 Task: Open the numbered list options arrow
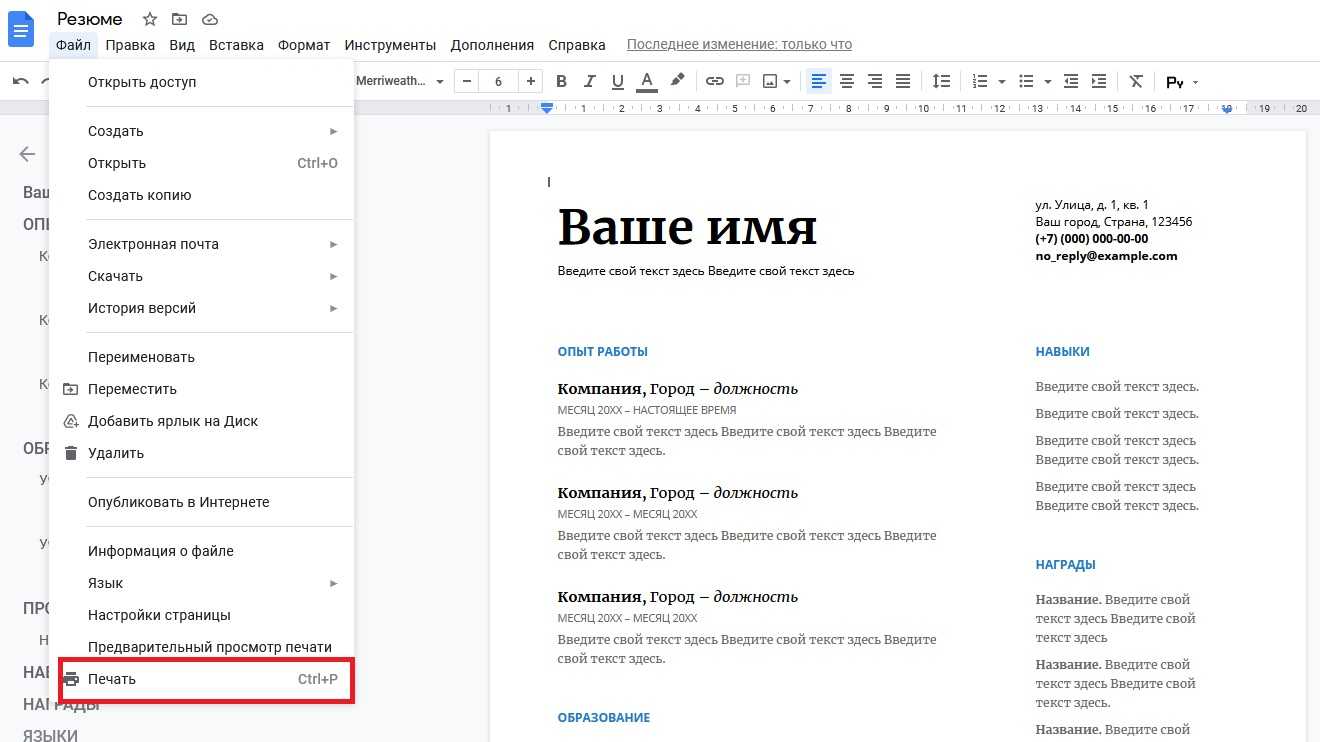click(x=1002, y=82)
